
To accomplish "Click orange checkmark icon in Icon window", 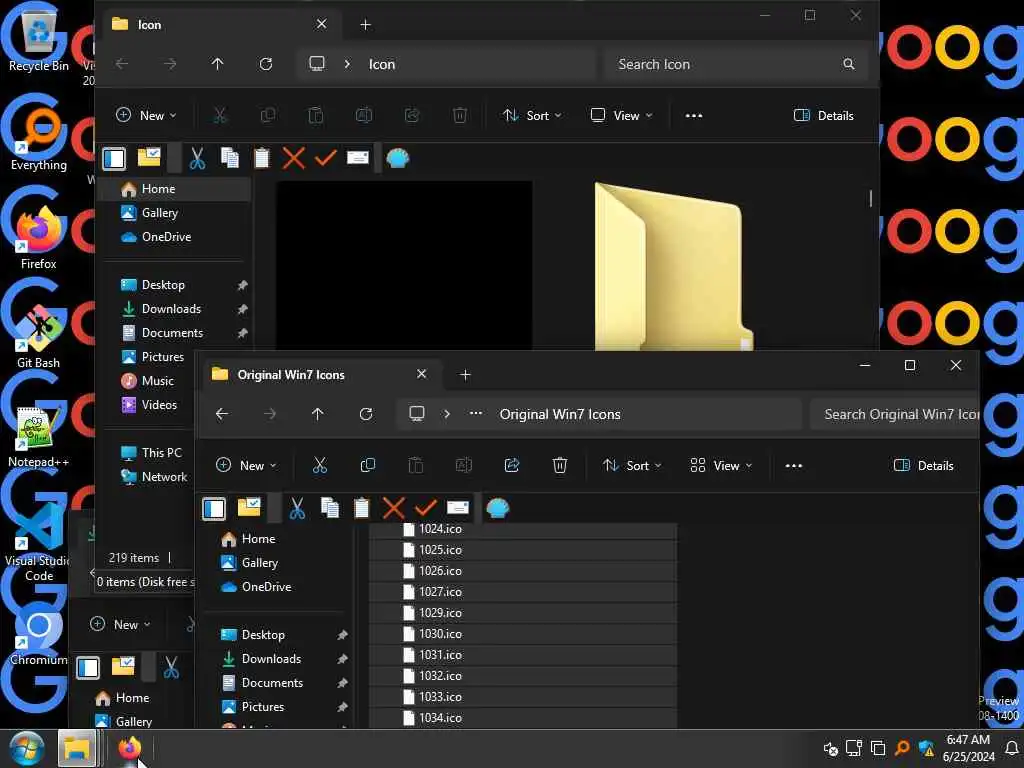I will pyautogui.click(x=326, y=157).
